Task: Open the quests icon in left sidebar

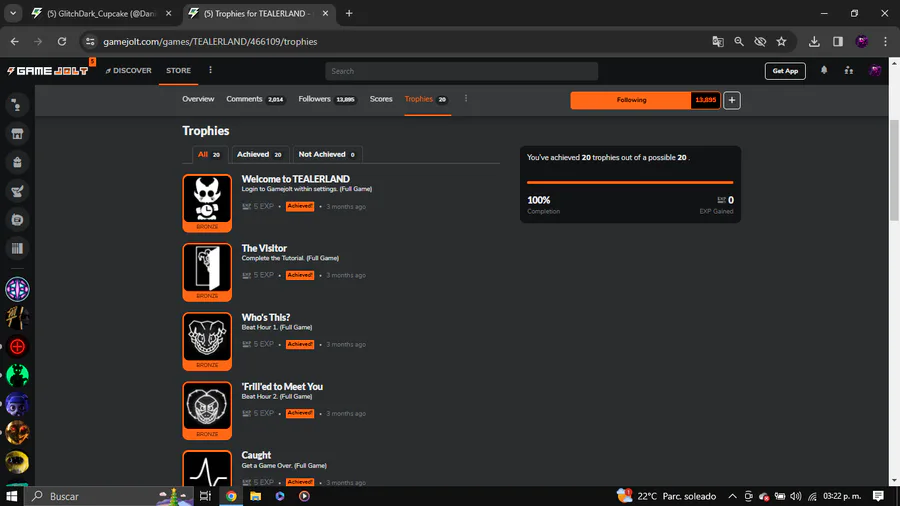Action: pyautogui.click(x=17, y=191)
